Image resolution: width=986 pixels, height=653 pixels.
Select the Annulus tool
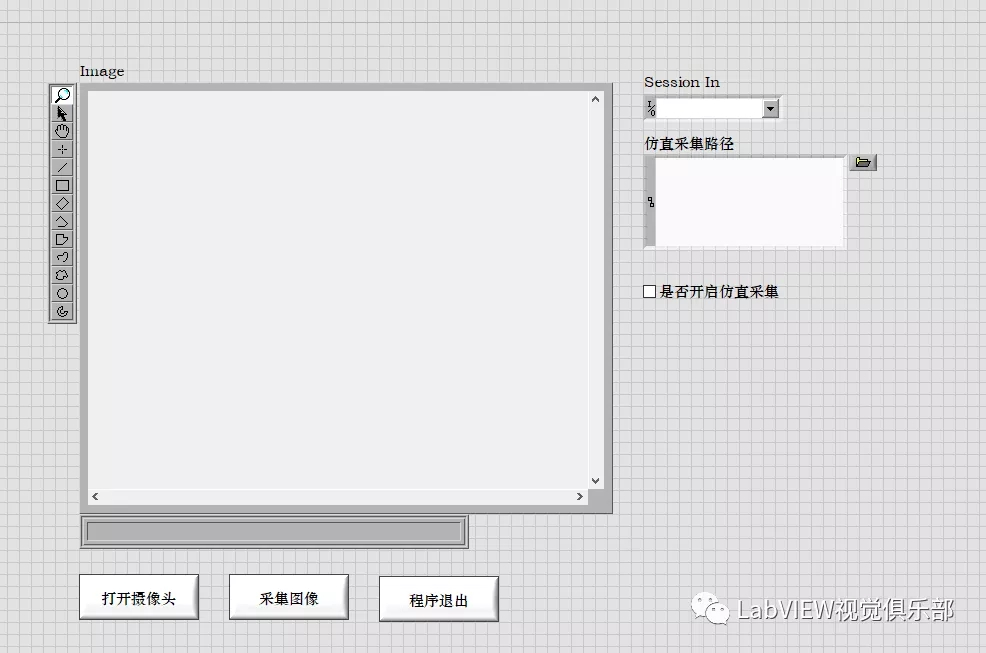pos(62,311)
